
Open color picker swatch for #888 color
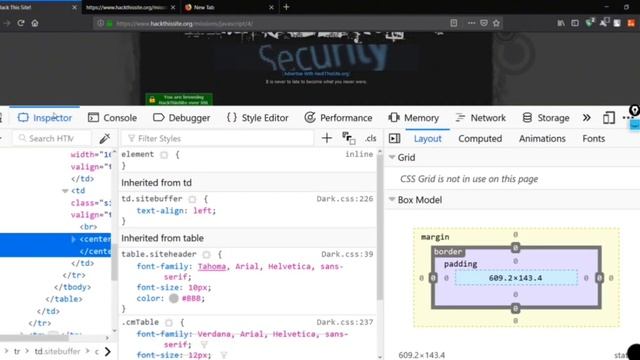click(173, 298)
